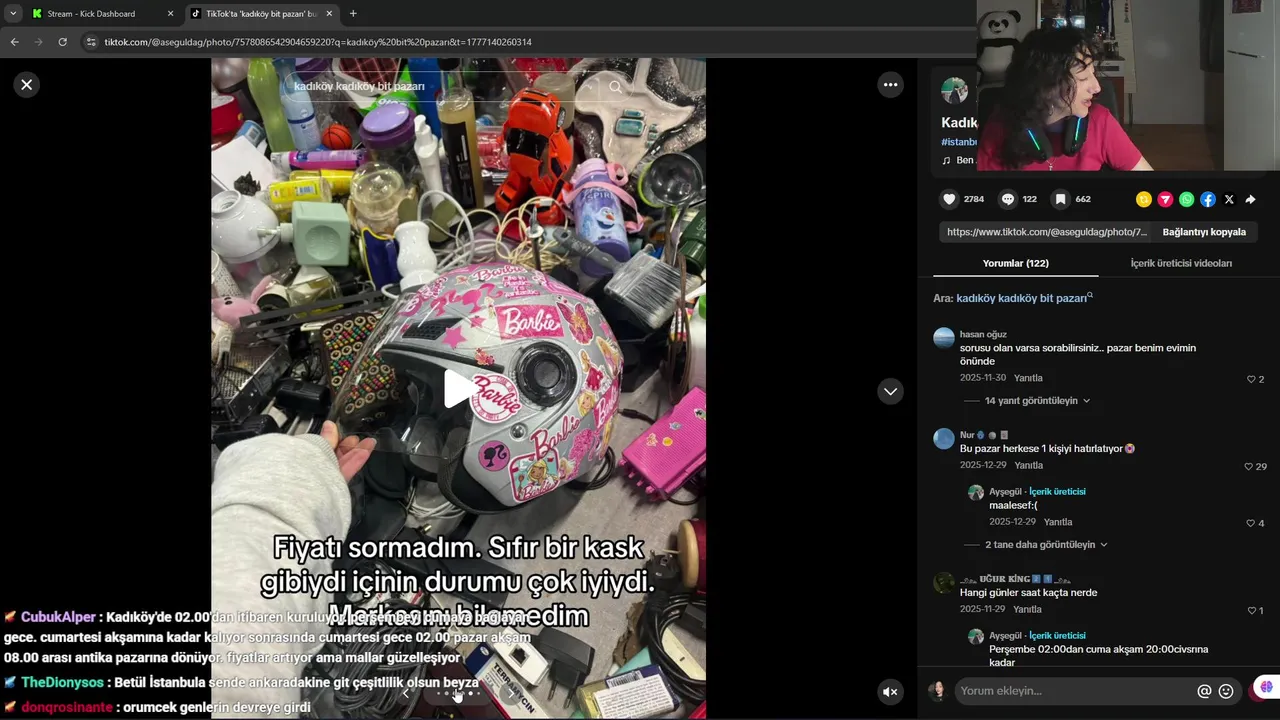The image size is (1280, 720).
Task: Unmute the sound with speaker icon
Action: (x=890, y=692)
